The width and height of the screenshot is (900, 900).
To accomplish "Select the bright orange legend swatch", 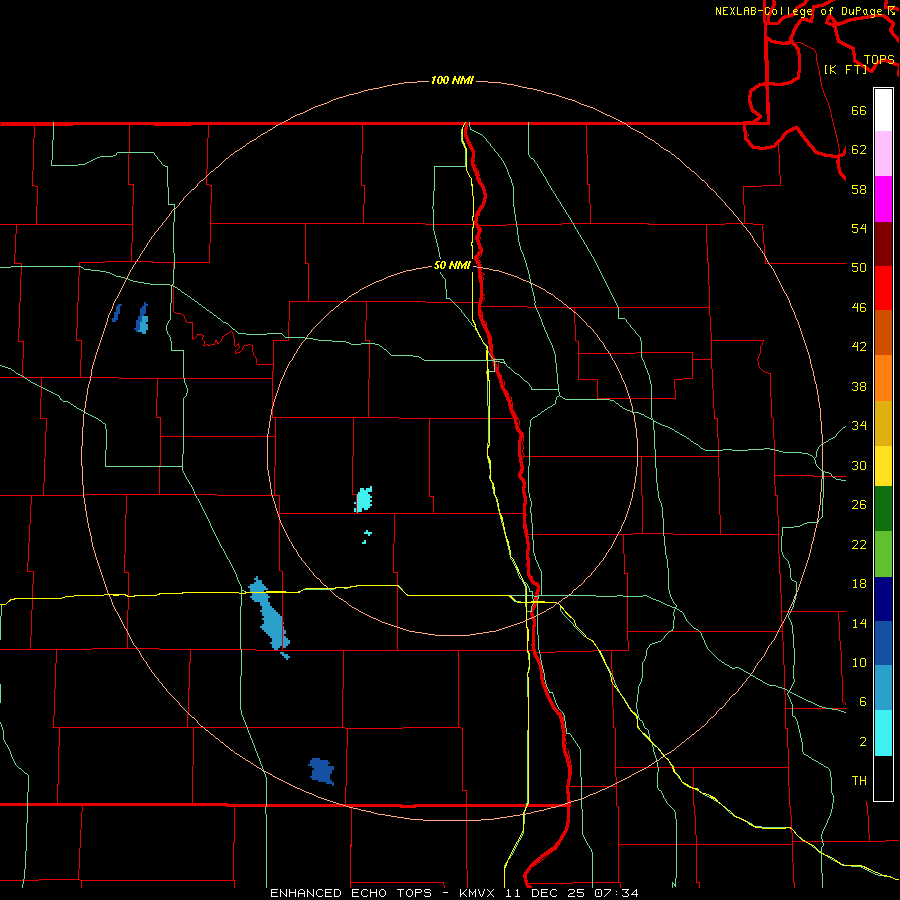I will (x=883, y=378).
